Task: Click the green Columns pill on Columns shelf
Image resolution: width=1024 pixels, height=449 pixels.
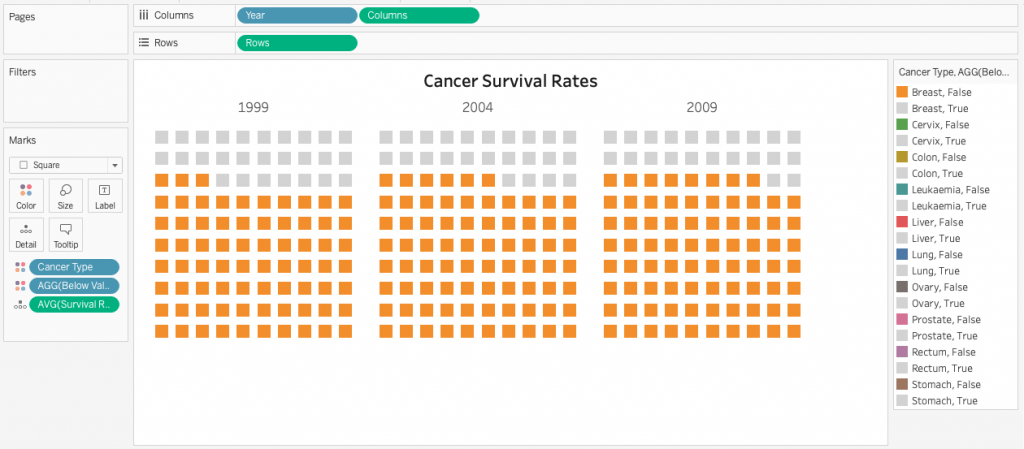Action: point(418,15)
